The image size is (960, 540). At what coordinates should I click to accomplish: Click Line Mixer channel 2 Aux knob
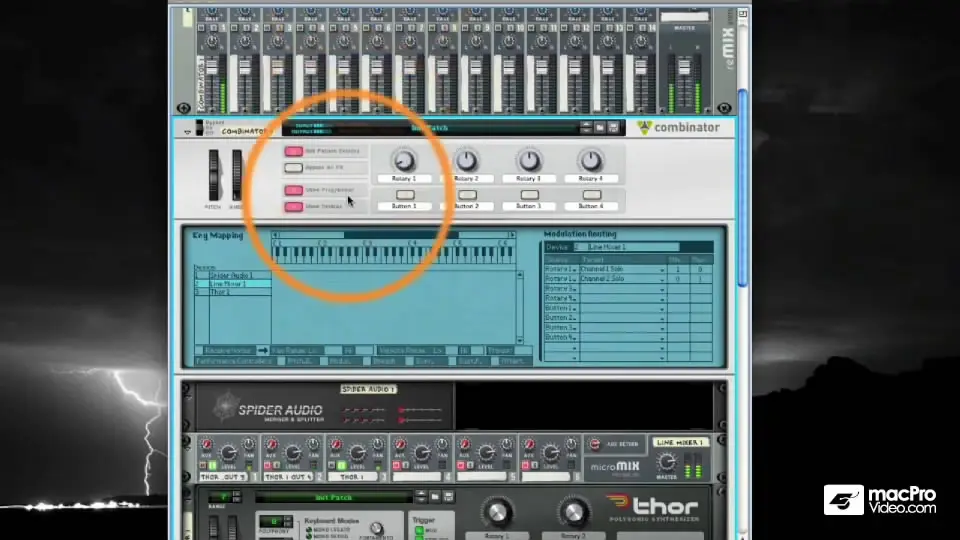tap(271, 444)
